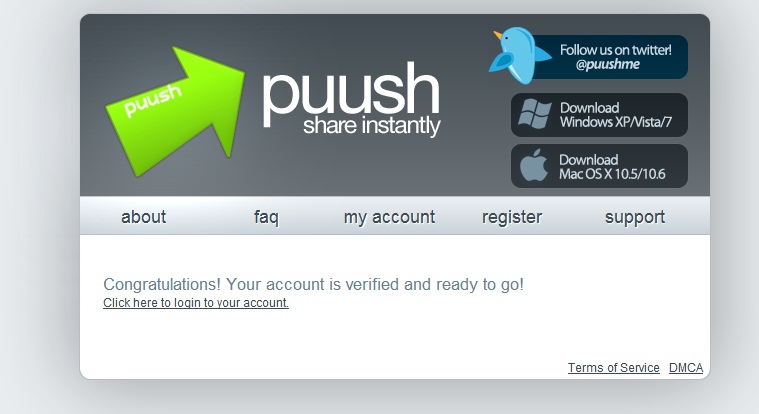This screenshot has height=414, width=759.
Task: Open the about tab
Action: (x=144, y=217)
